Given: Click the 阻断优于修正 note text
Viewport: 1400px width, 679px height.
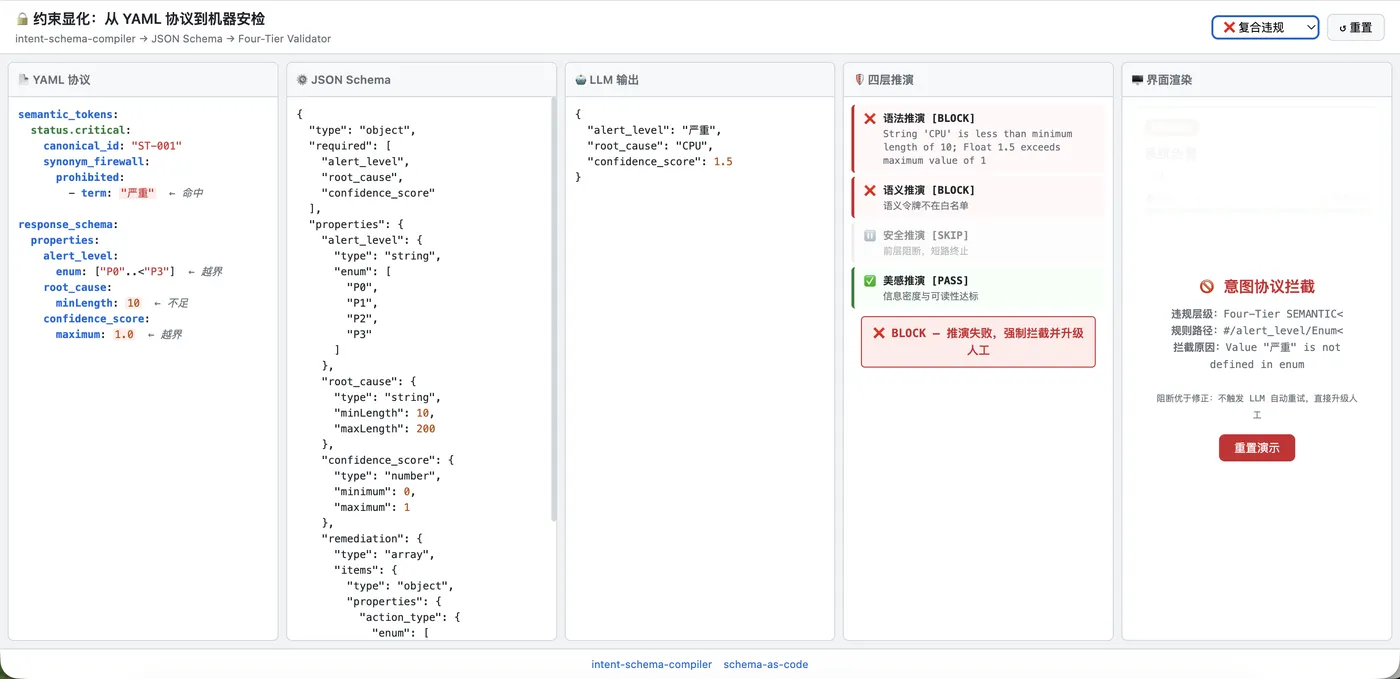Looking at the screenshot, I should (1257, 405).
